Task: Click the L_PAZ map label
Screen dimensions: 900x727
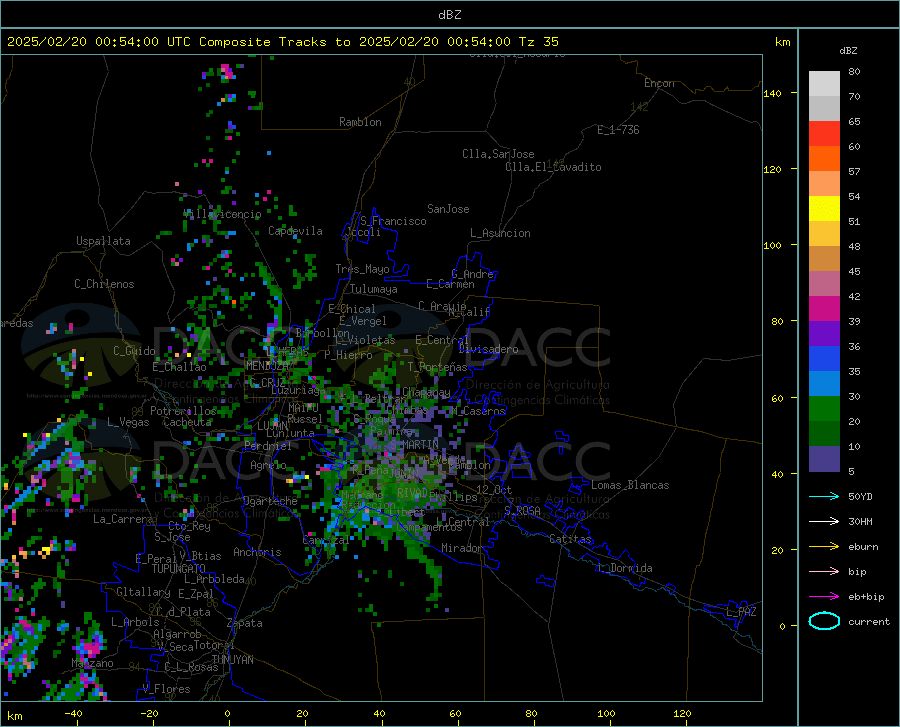Action: pos(741,612)
